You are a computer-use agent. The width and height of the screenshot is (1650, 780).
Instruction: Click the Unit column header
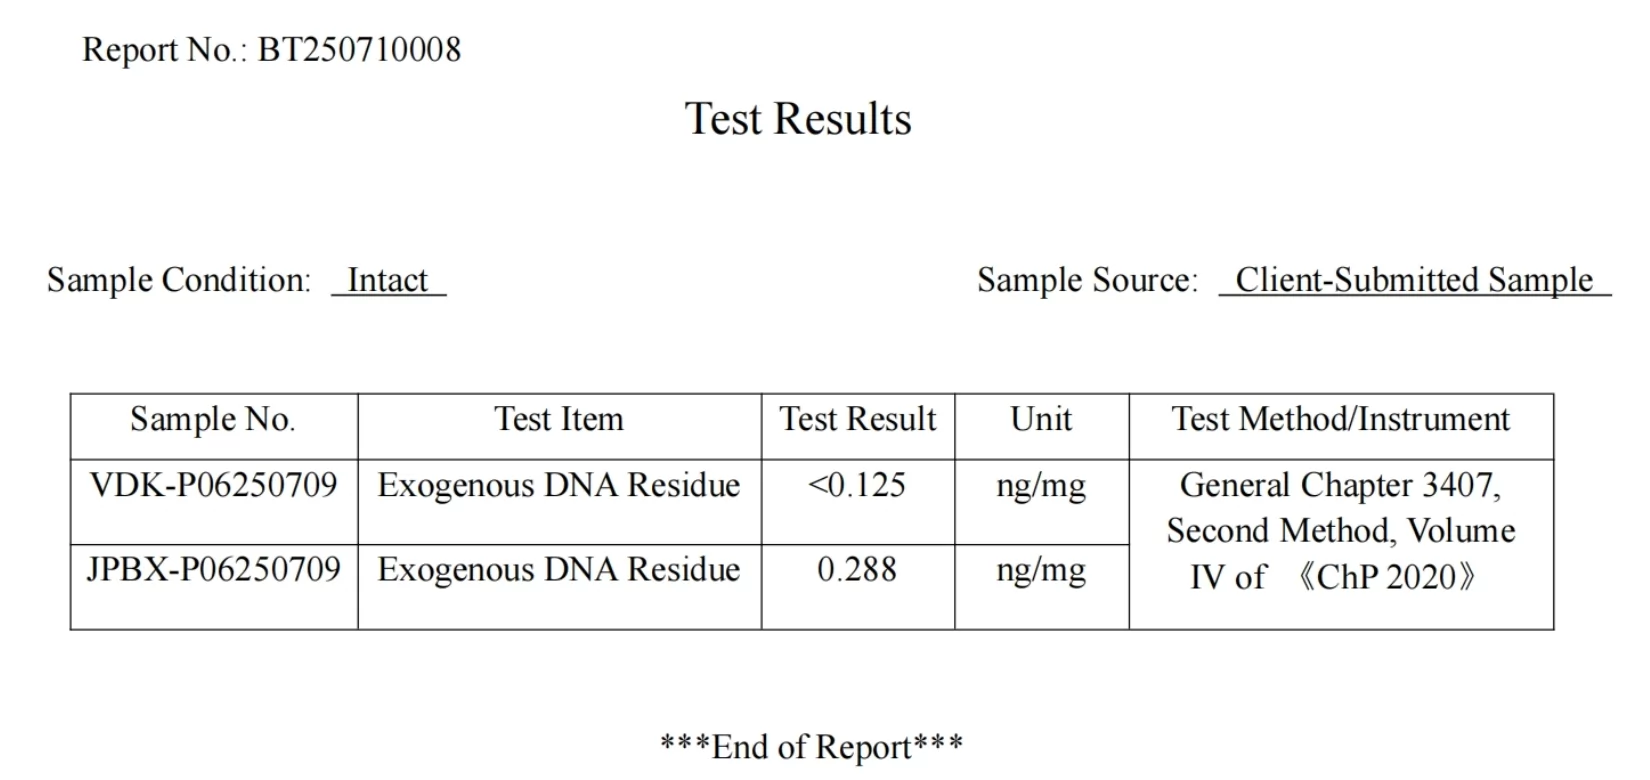(x=1041, y=420)
